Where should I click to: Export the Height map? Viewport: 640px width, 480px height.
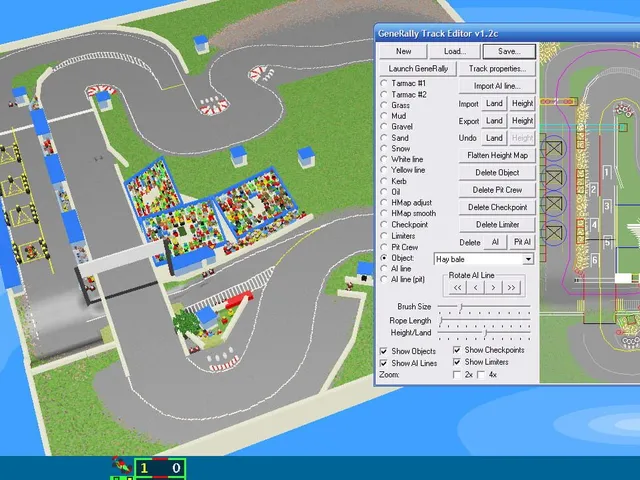522,121
